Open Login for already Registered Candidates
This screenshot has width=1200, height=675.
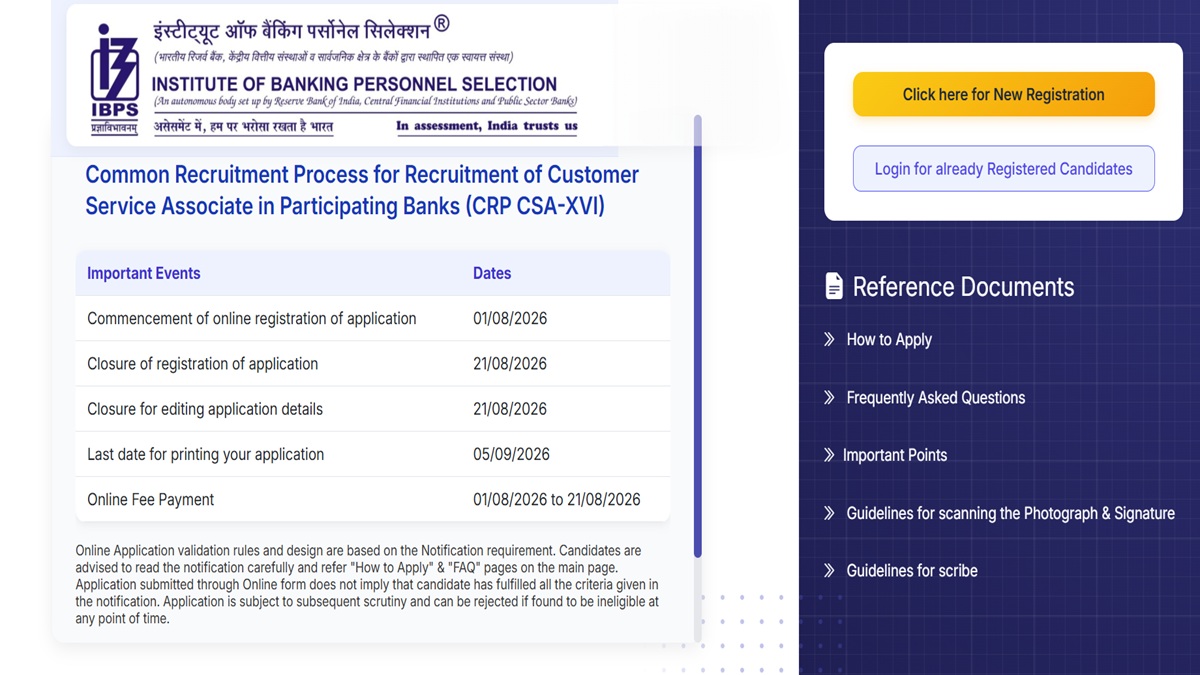(1003, 168)
